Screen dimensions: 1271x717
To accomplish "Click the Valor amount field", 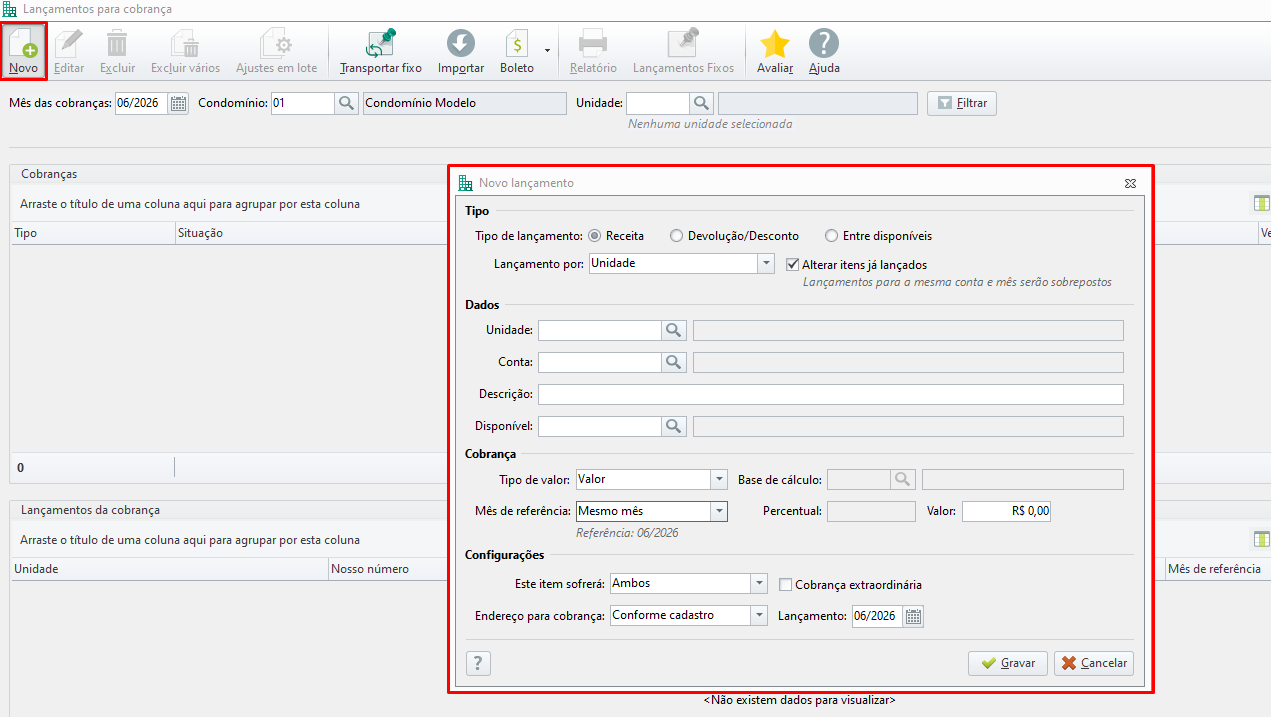I will click(1006, 511).
